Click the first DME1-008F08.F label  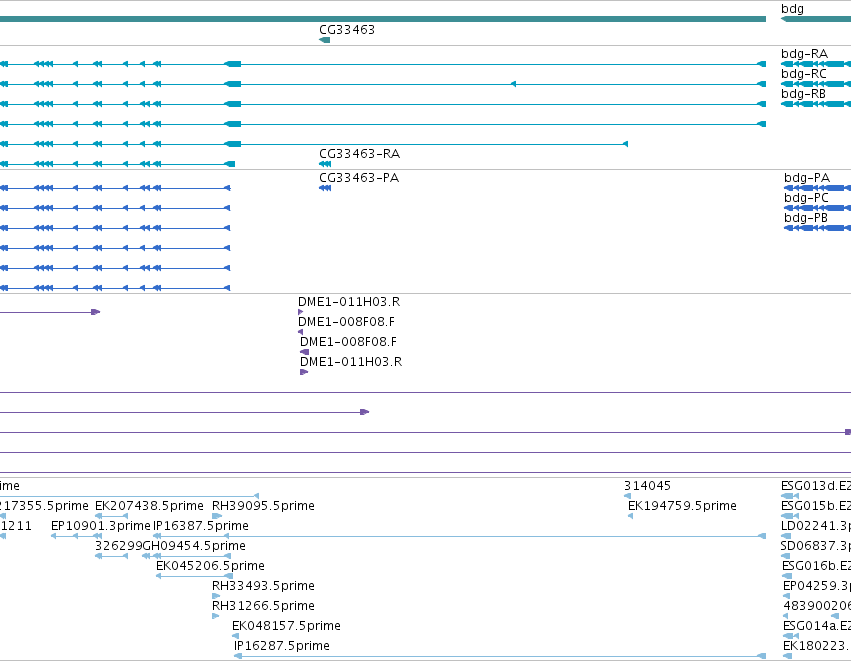point(346,322)
